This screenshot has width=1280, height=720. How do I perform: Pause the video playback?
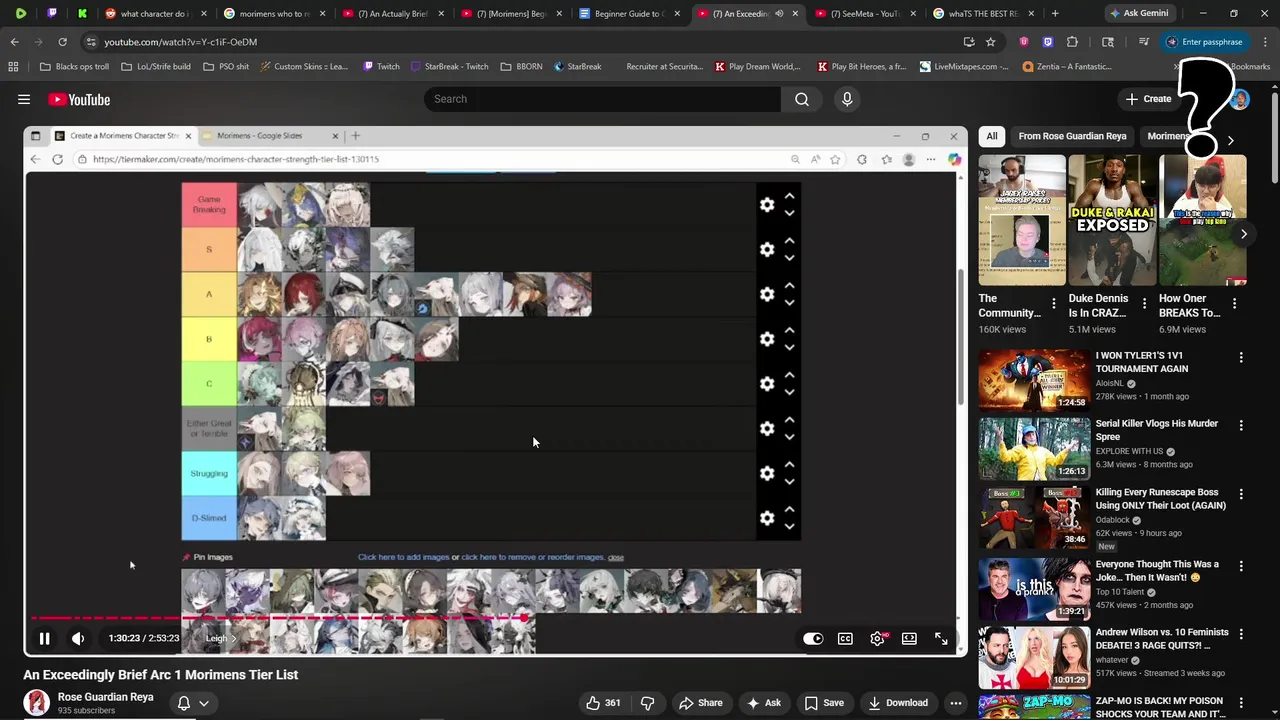[x=44, y=638]
